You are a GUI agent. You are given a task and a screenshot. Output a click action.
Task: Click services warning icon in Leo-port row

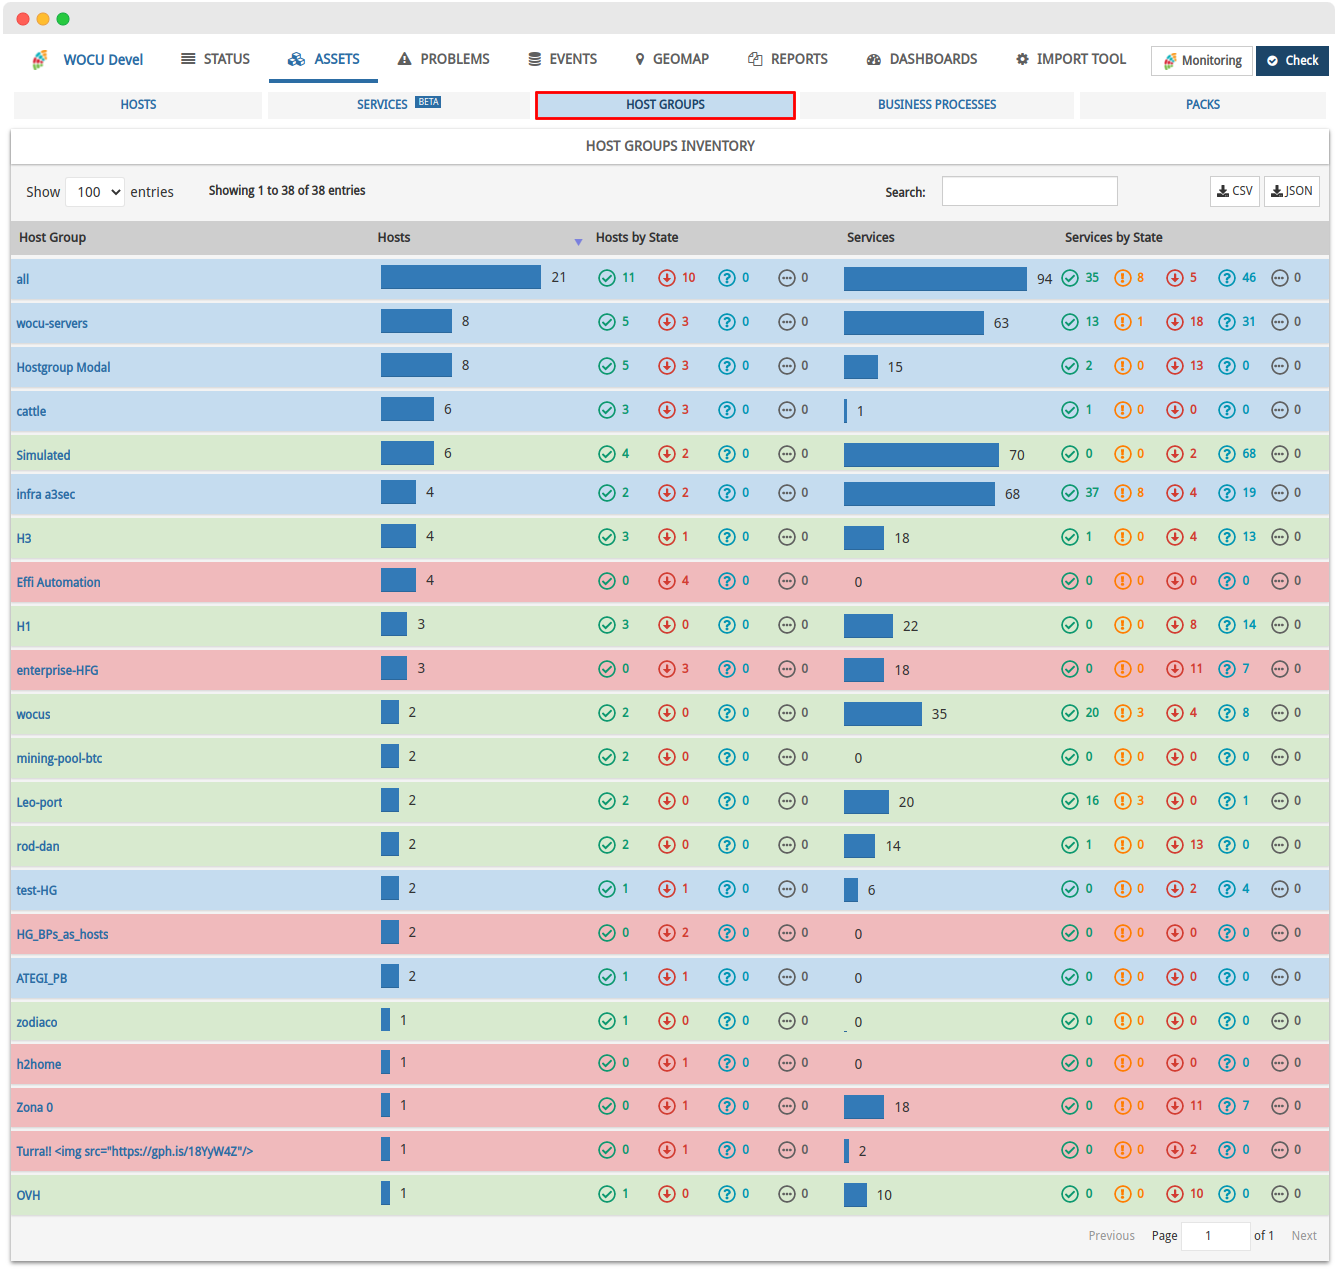point(1123,801)
